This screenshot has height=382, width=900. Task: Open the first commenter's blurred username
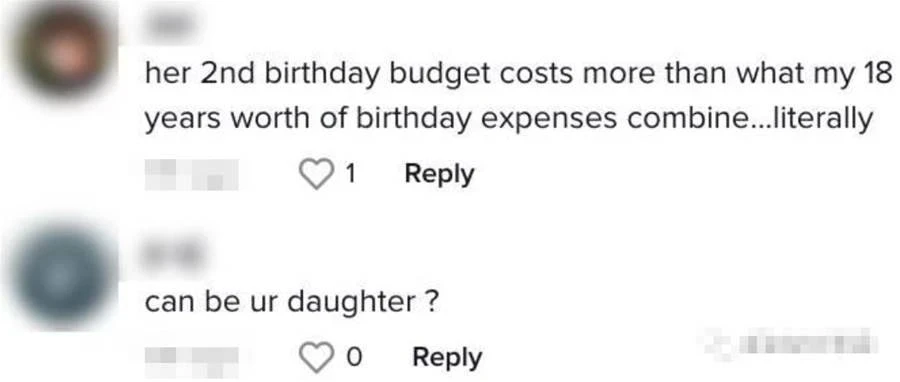pos(168,26)
